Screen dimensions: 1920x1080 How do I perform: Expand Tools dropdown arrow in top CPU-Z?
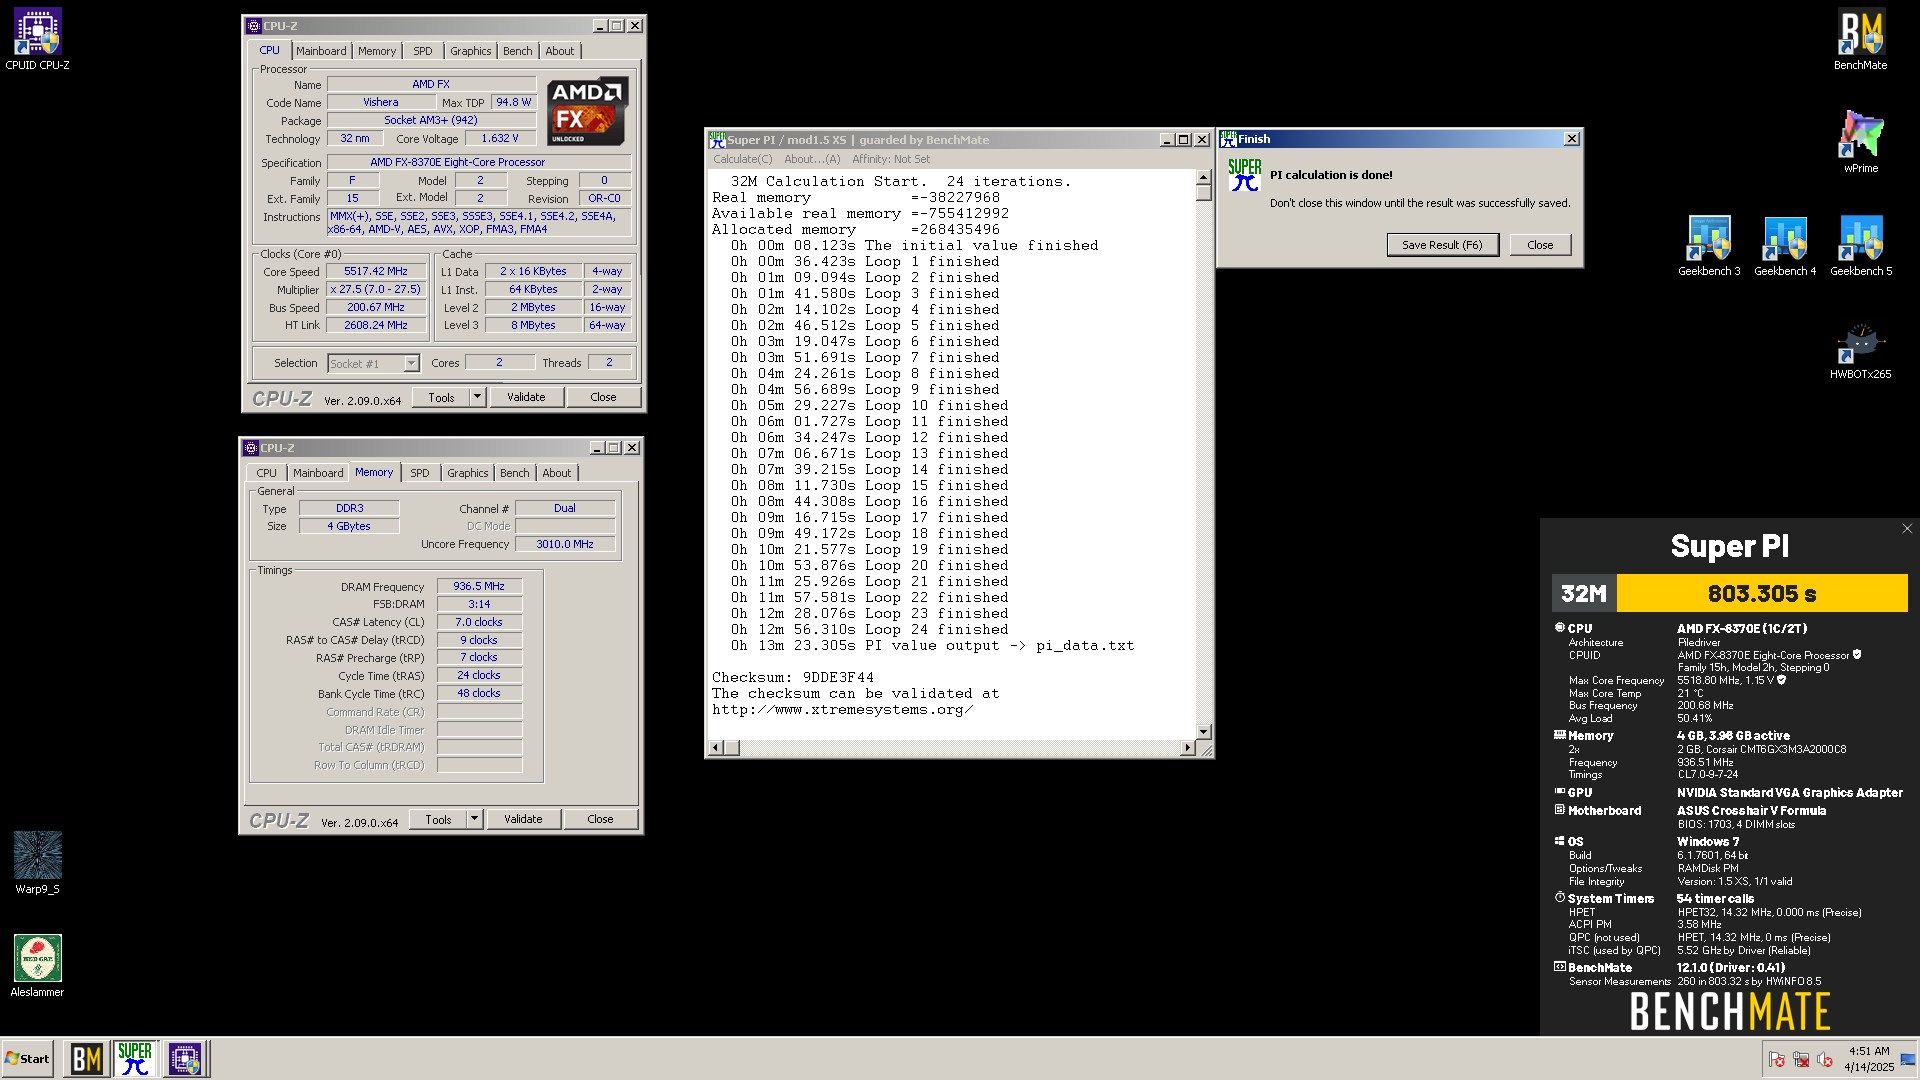point(477,397)
